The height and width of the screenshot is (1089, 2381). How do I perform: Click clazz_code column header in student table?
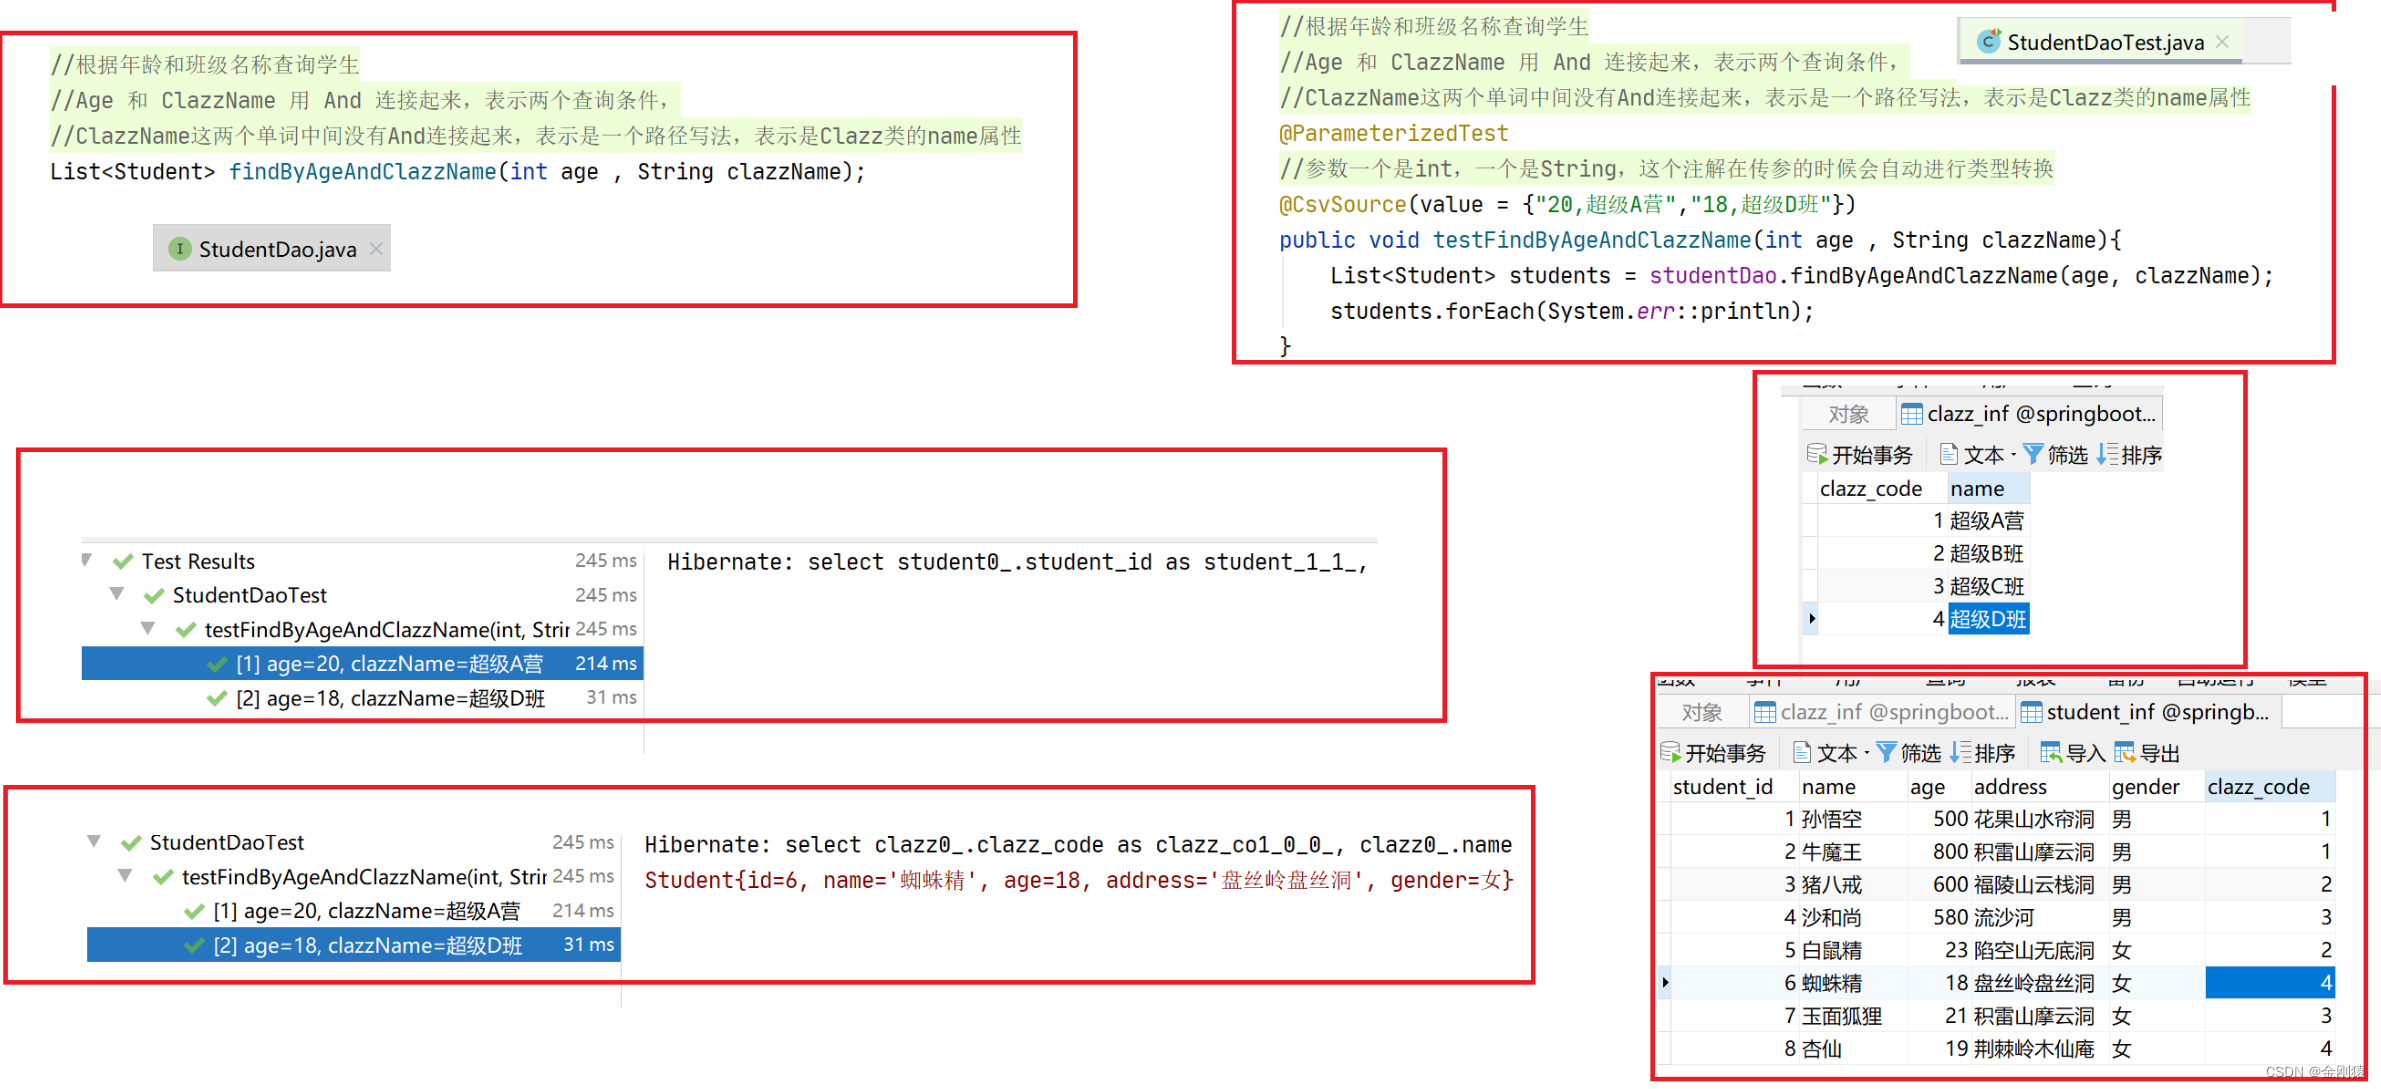point(2270,787)
